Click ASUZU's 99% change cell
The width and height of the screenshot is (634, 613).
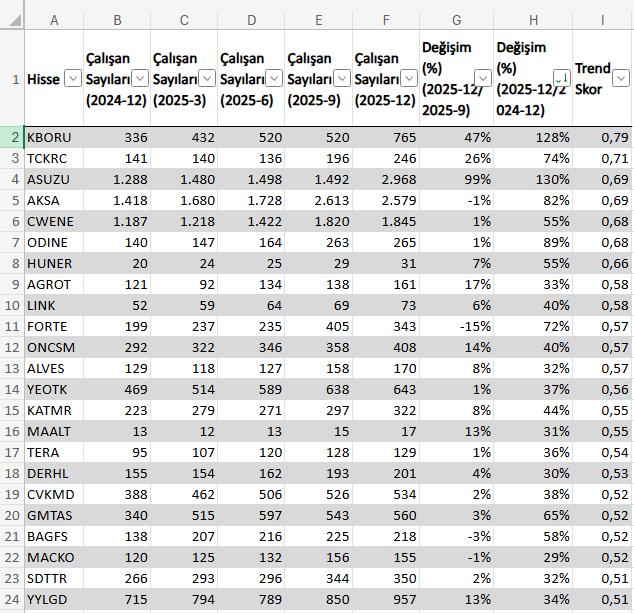coord(456,179)
